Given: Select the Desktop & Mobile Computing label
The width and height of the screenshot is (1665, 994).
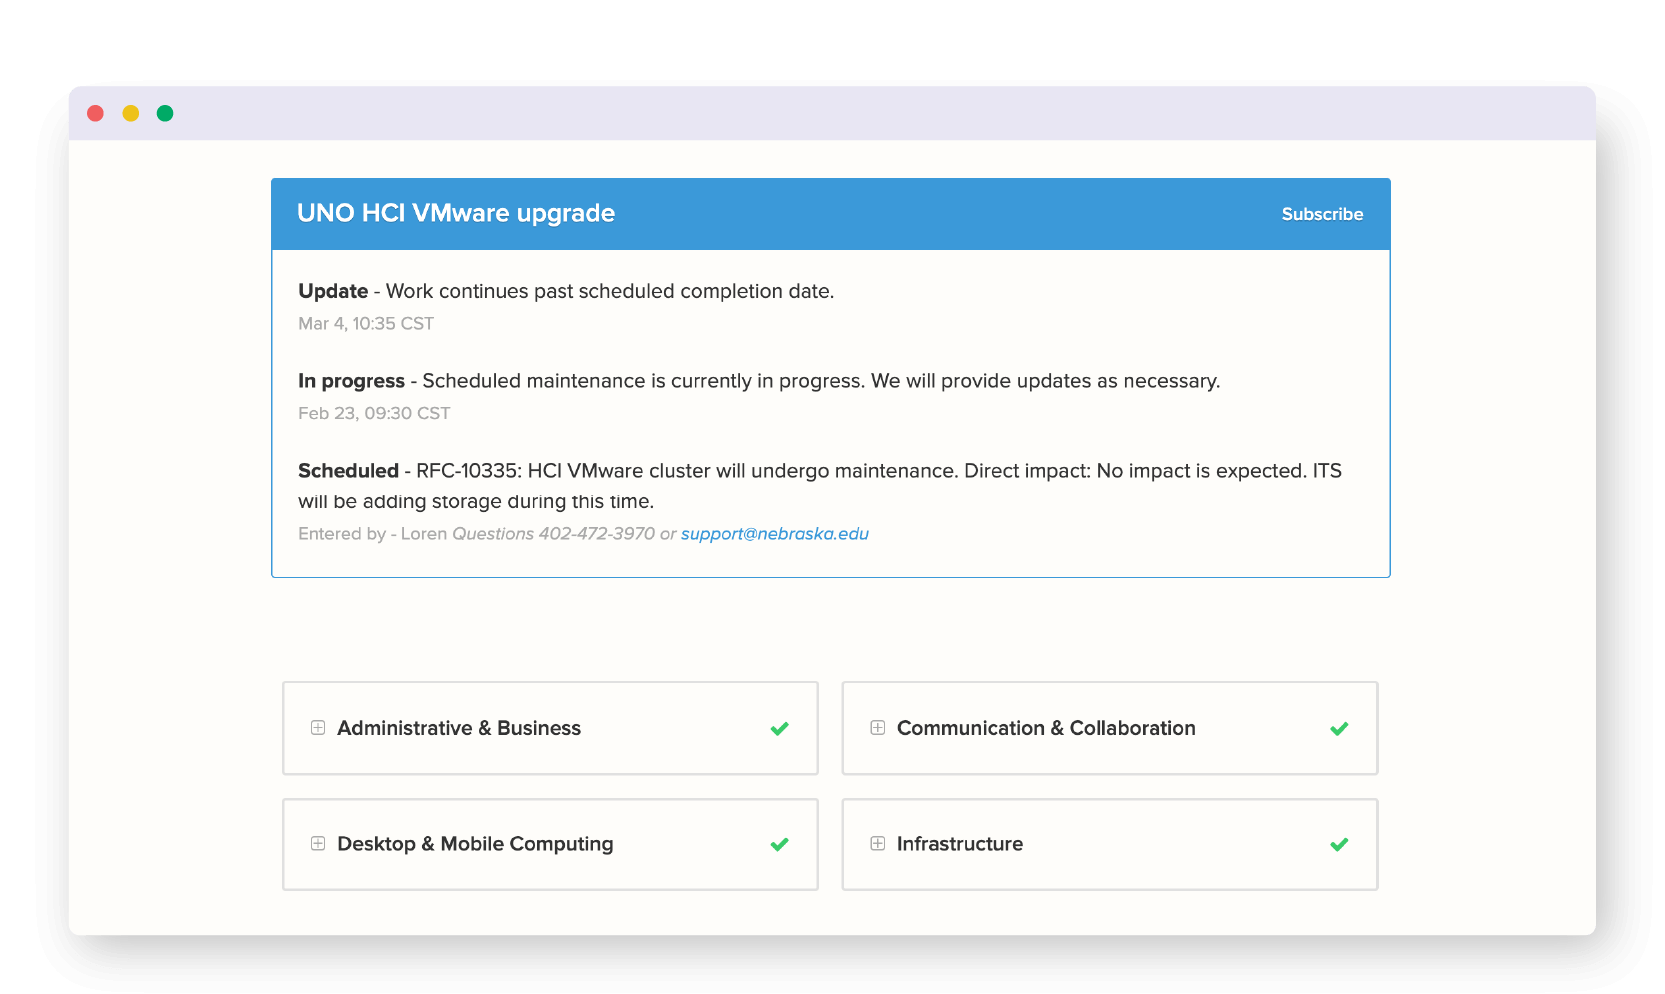Looking at the screenshot, I should point(475,844).
